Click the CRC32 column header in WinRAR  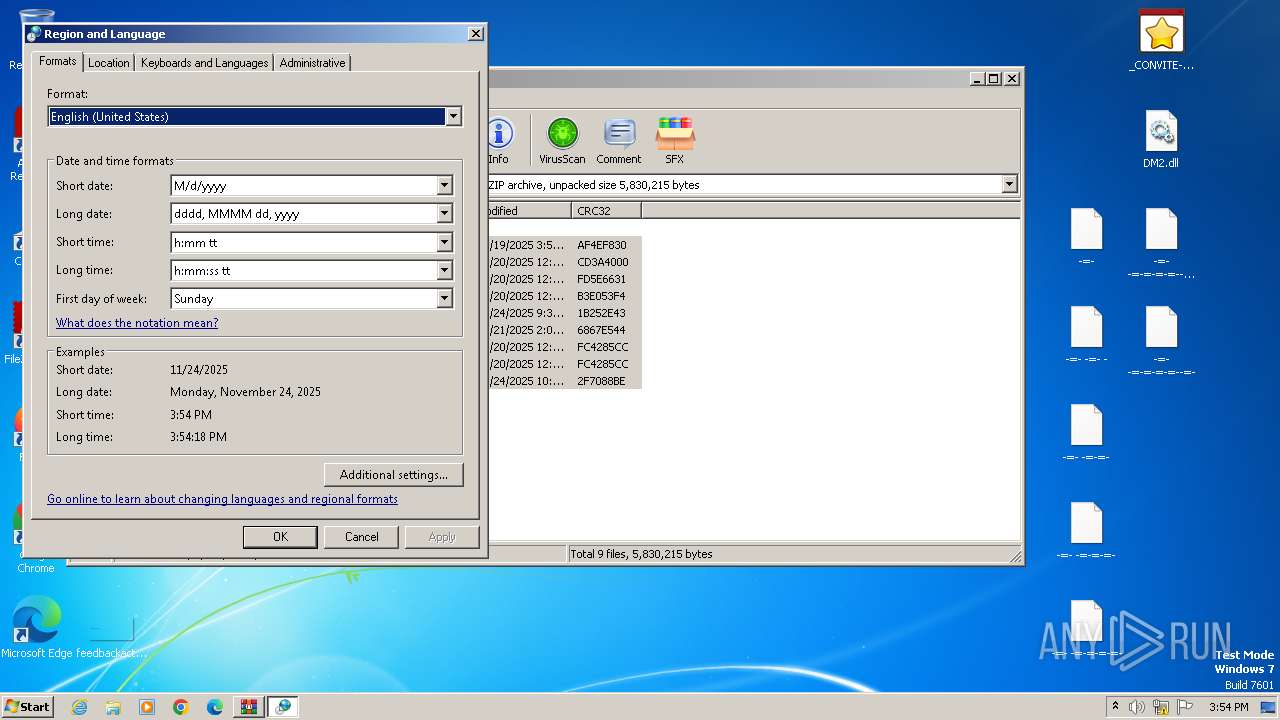607,211
